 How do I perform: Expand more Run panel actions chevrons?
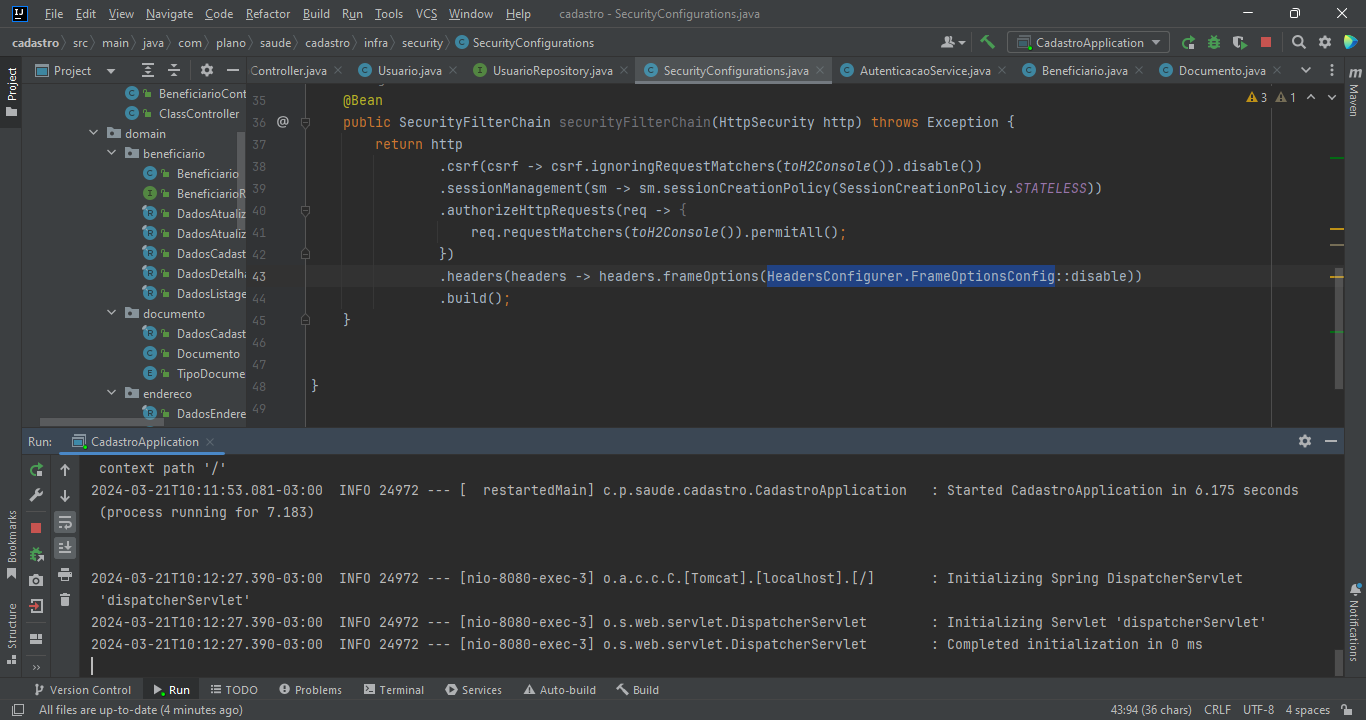point(37,666)
